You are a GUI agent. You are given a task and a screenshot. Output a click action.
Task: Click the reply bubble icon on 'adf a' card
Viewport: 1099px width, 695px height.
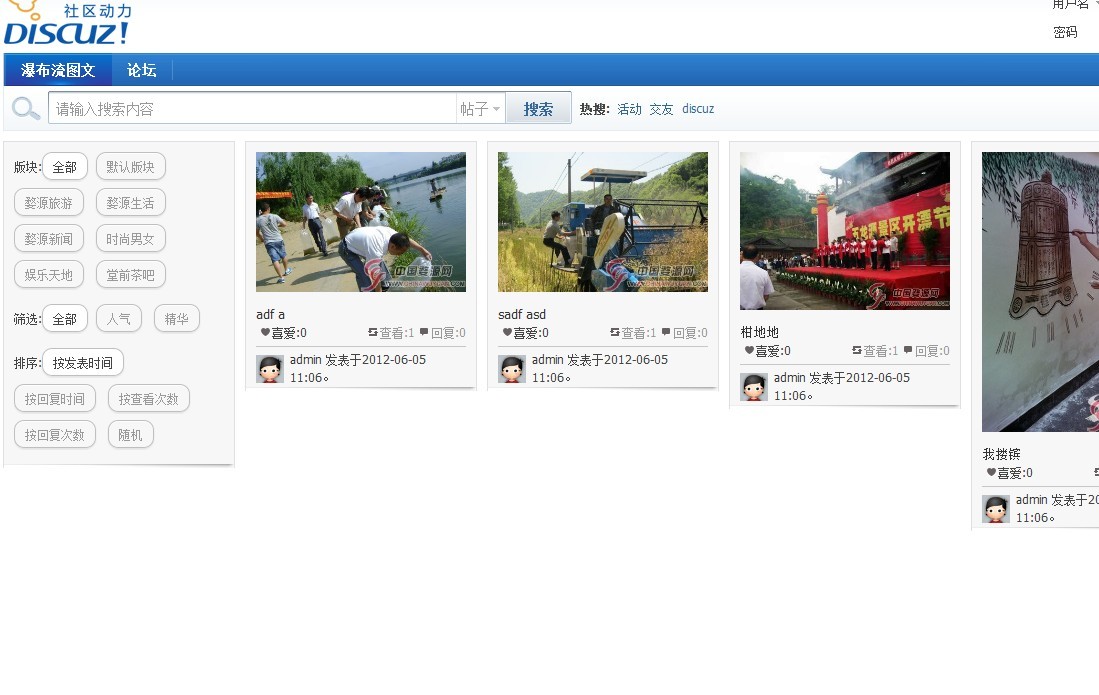tap(424, 332)
